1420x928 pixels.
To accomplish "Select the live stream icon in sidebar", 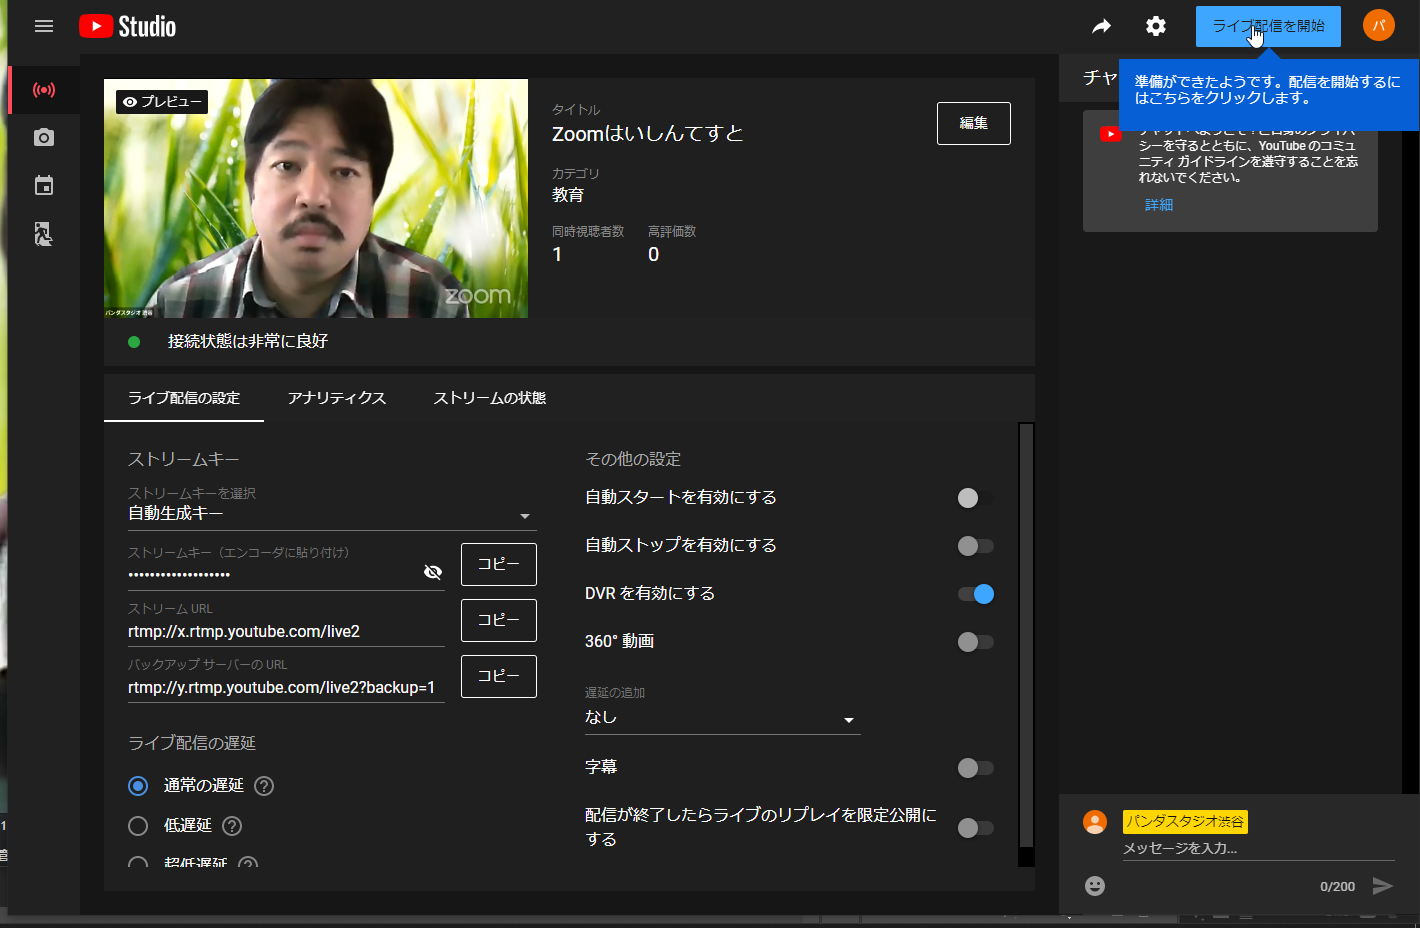I will pyautogui.click(x=44, y=90).
